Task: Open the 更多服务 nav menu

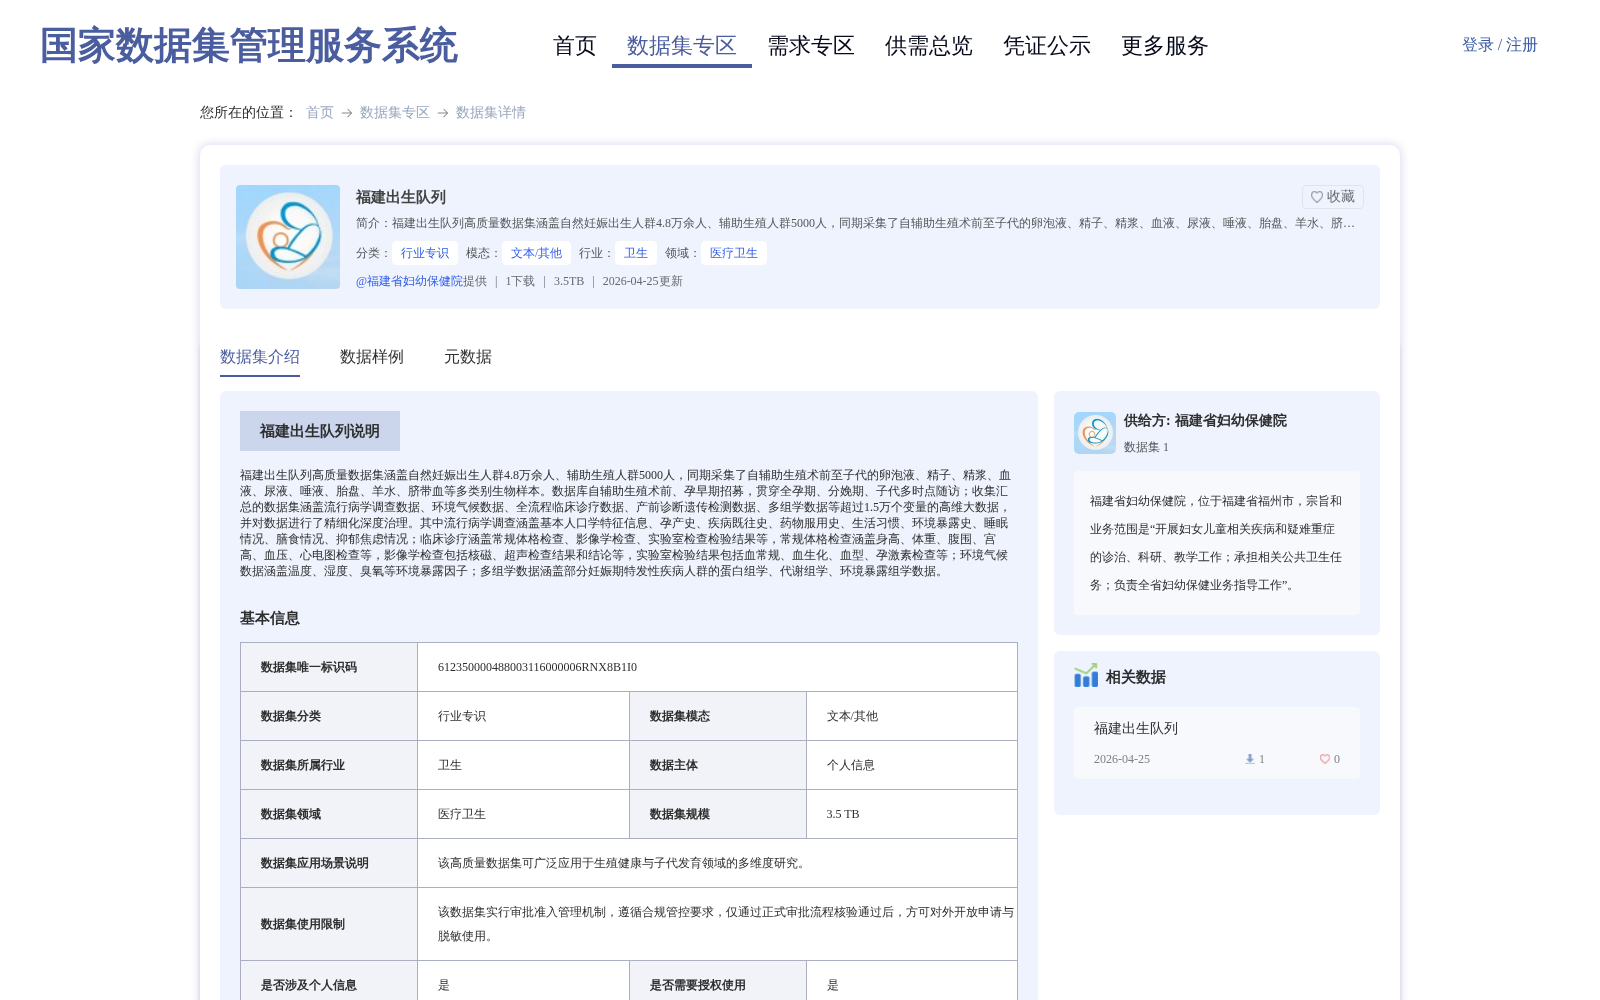Action: [x=1164, y=46]
